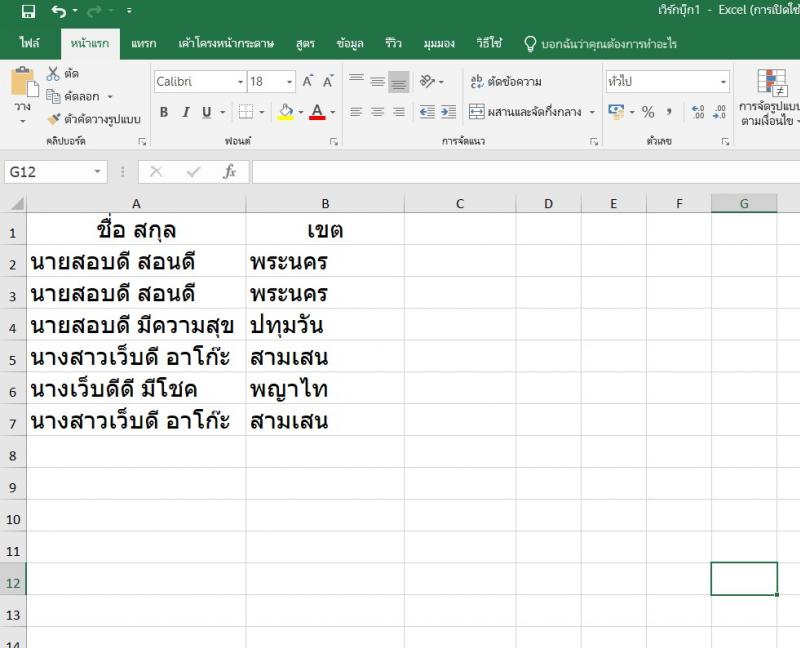
Task: Click the Undo button
Action: tap(58, 9)
